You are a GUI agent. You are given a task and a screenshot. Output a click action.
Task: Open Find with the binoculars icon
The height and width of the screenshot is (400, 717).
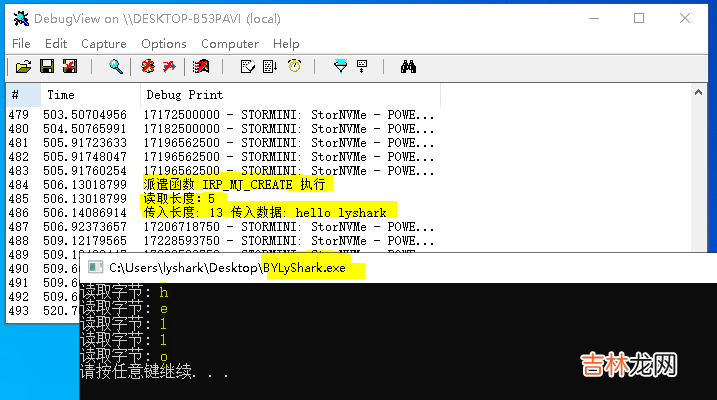pyautogui.click(x=408, y=67)
